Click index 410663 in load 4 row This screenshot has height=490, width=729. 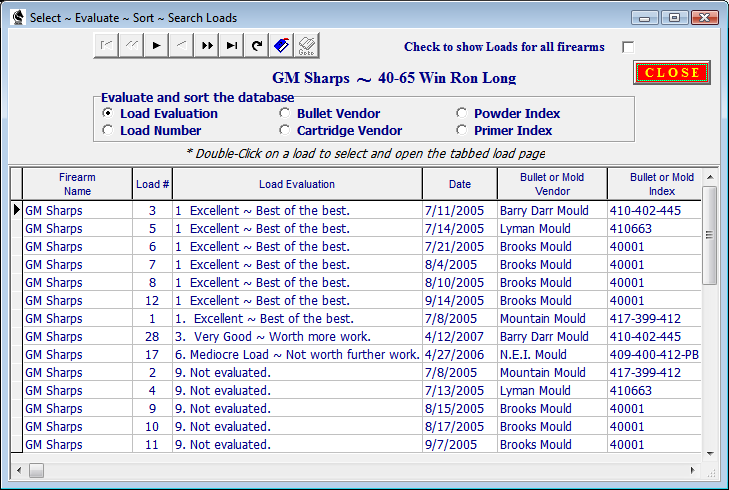[x=655, y=391]
